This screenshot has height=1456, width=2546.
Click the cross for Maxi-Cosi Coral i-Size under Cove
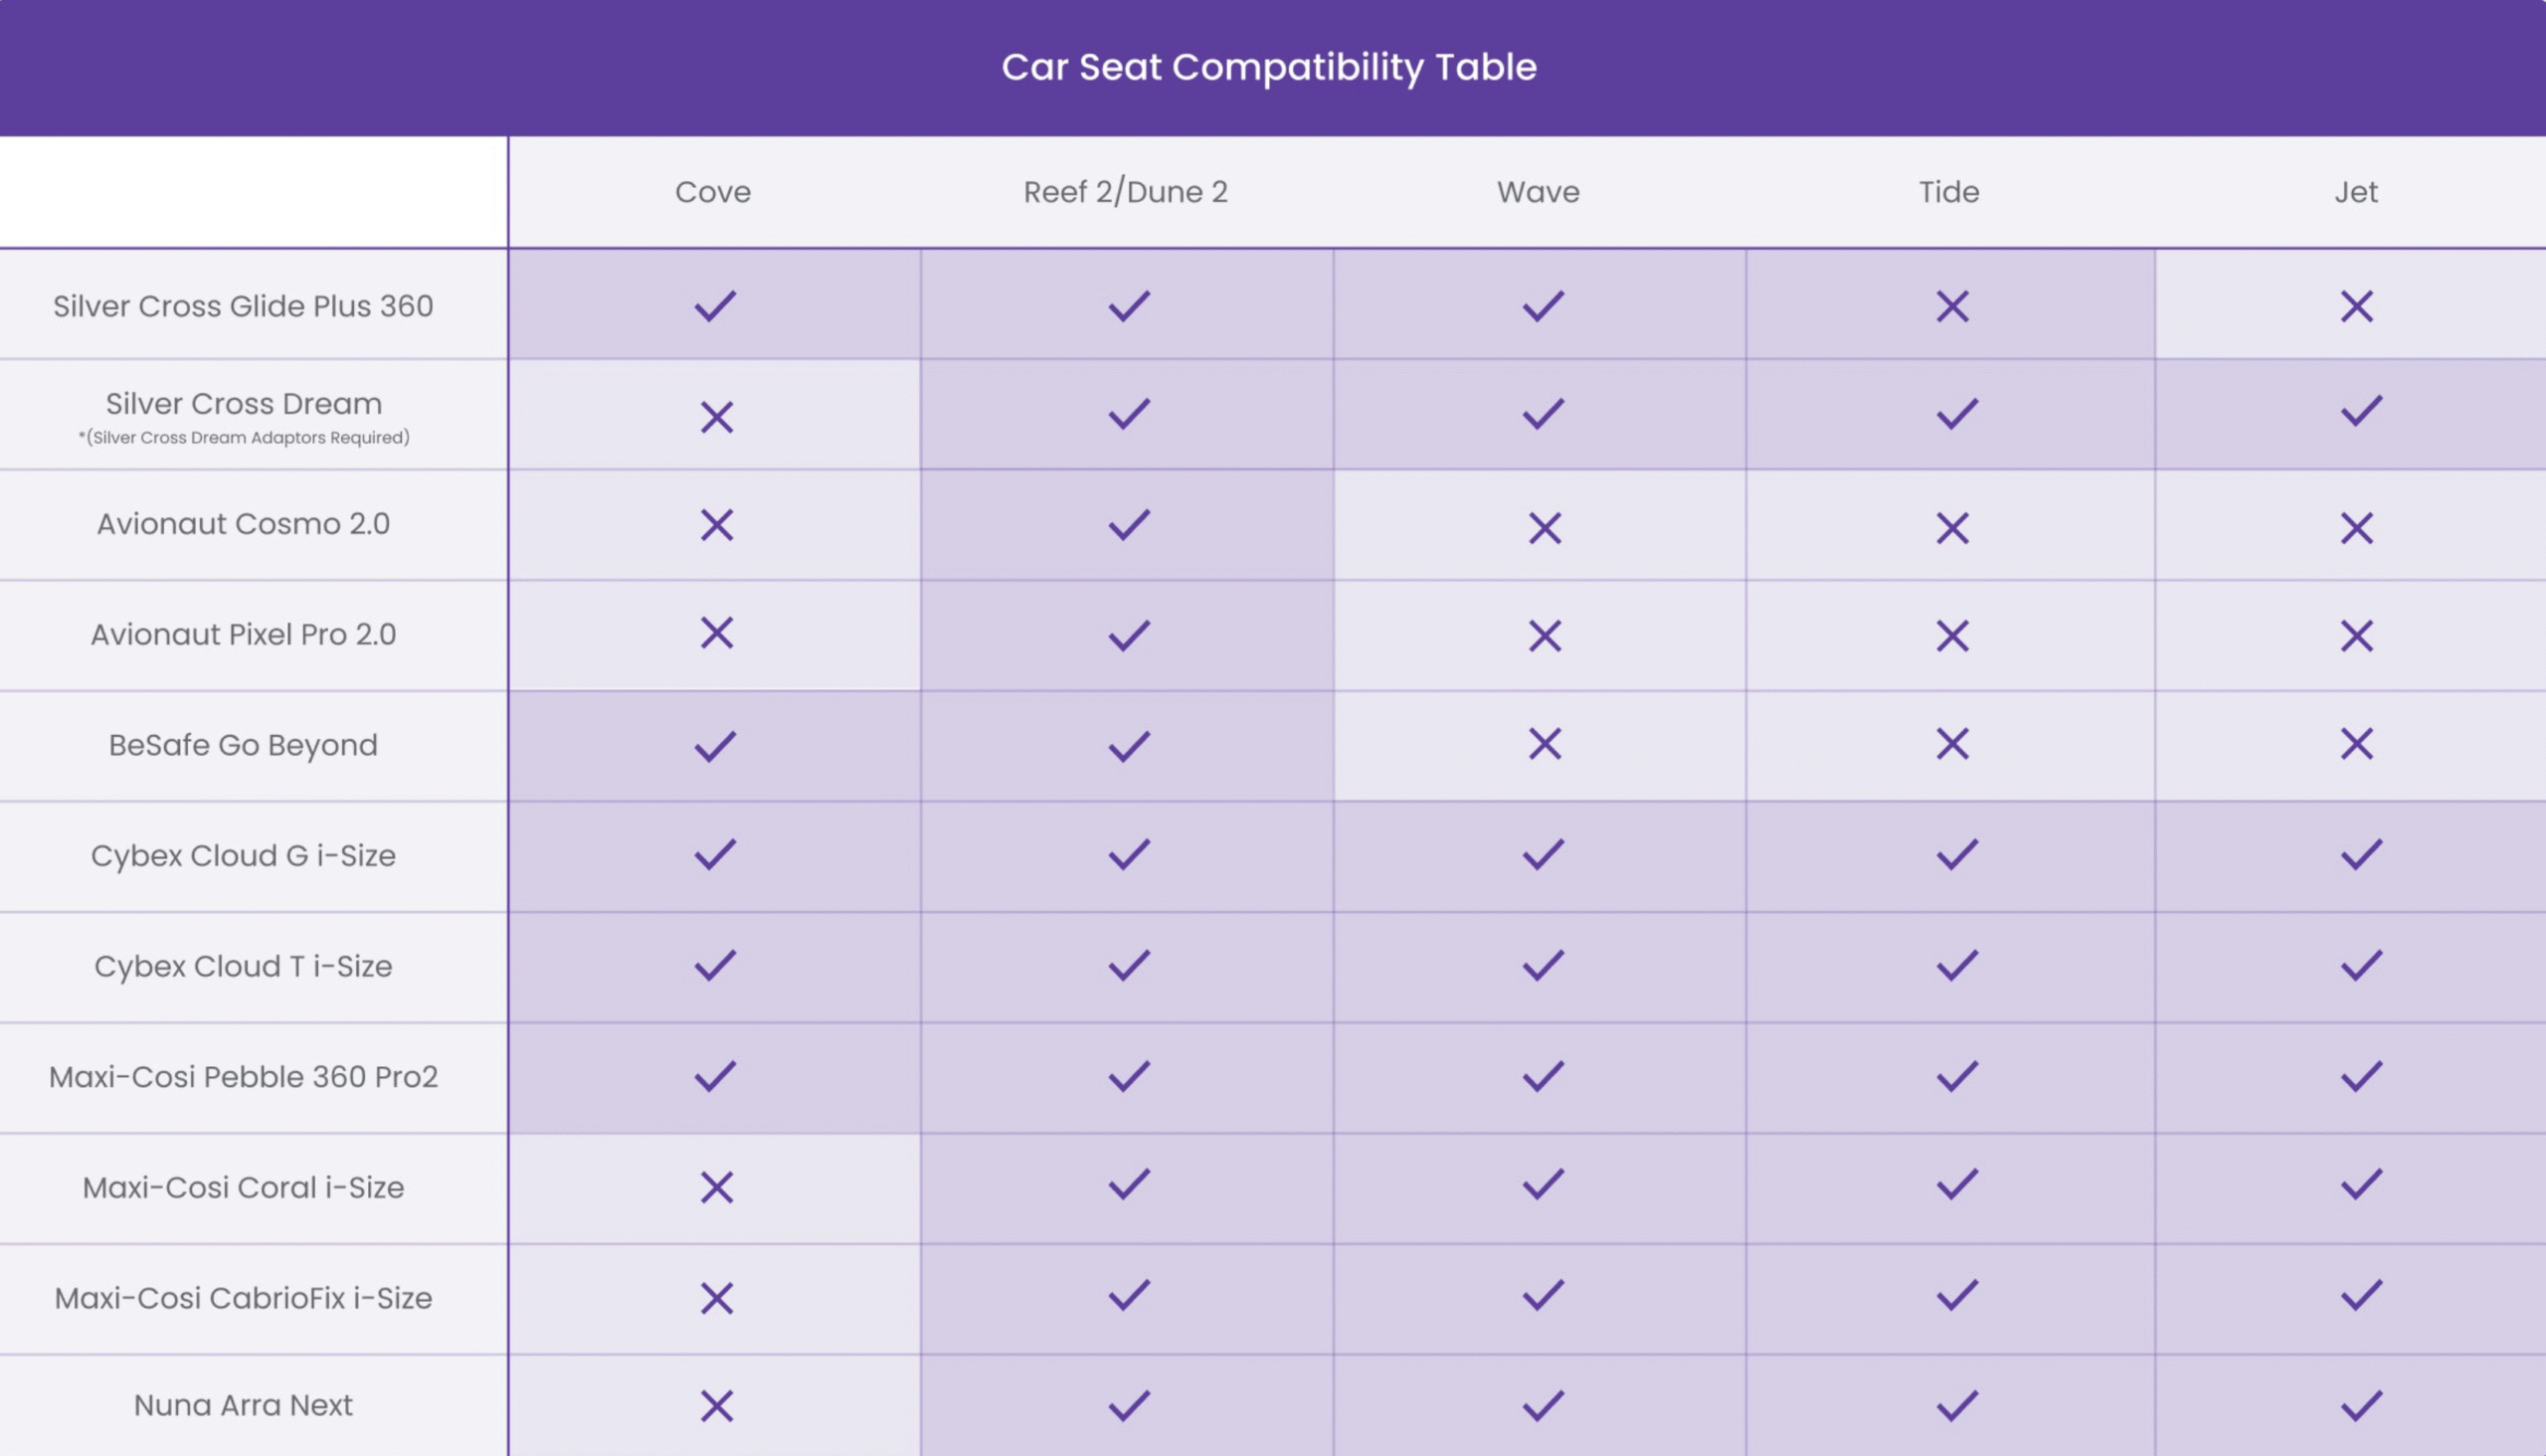tap(716, 1188)
